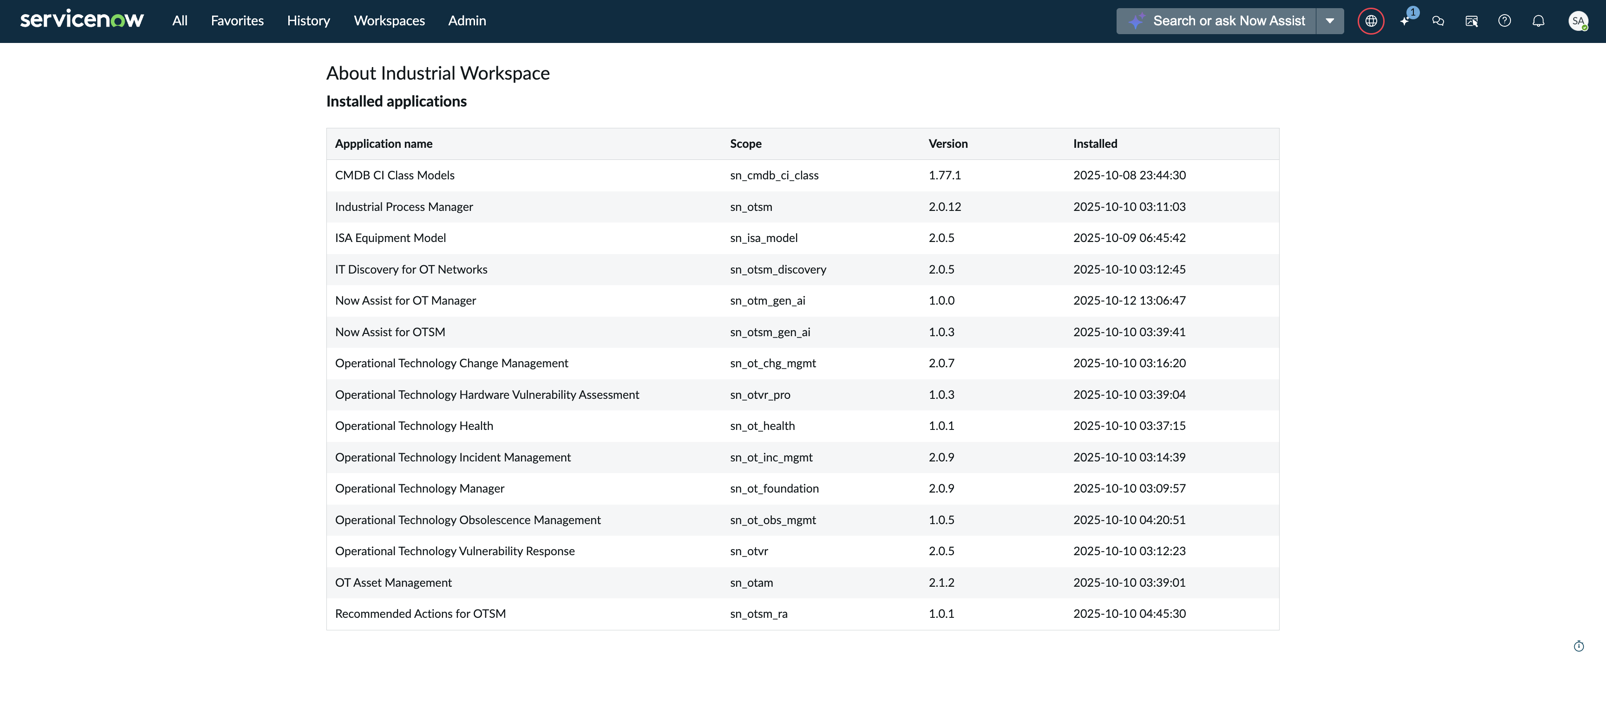Click the ServiceNow logo
The width and height of the screenshot is (1606, 716).
tap(82, 20)
